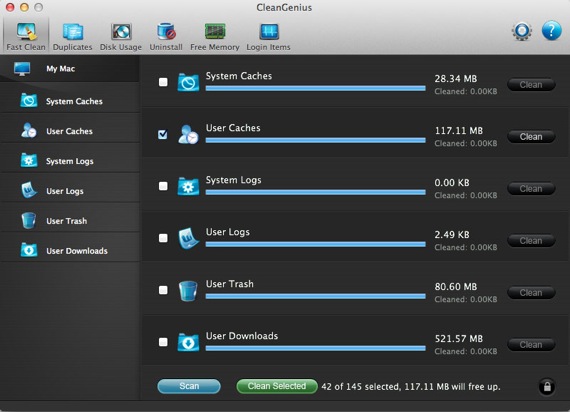Click the User Caches icon in list
The height and width of the screenshot is (412, 570).
(x=188, y=134)
